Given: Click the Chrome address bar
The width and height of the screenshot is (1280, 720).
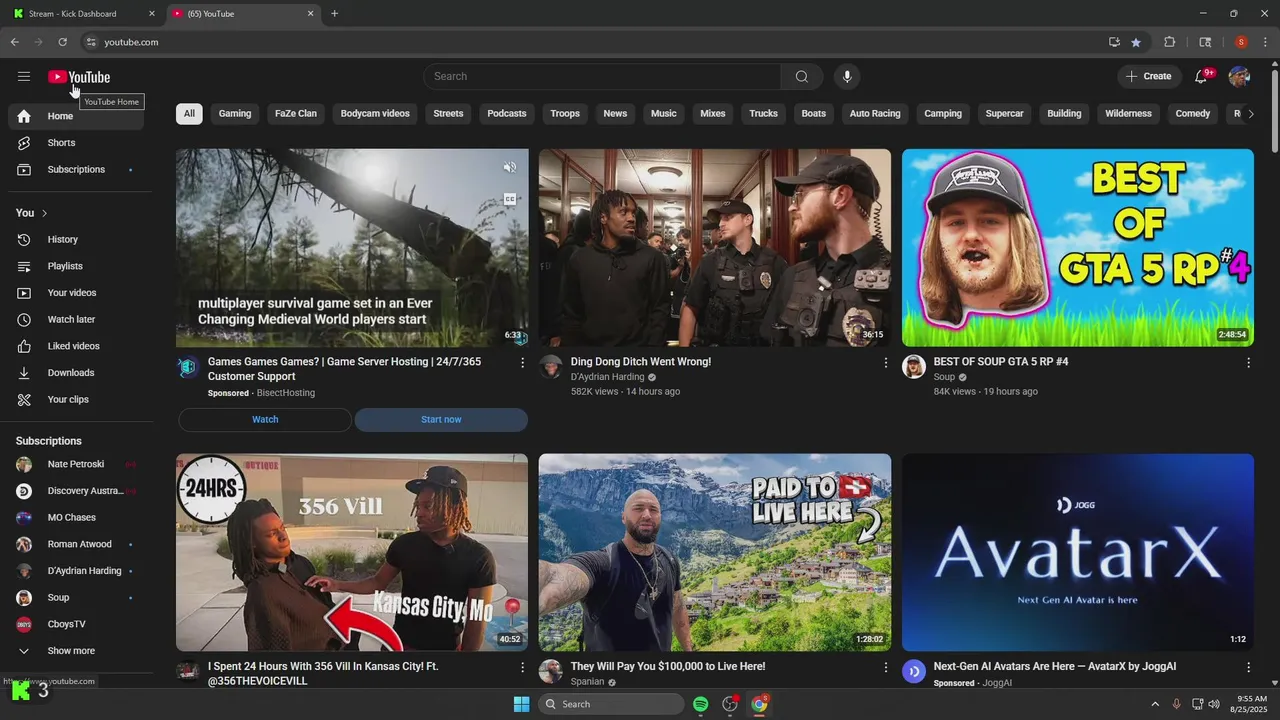Looking at the screenshot, I should [x=590, y=42].
